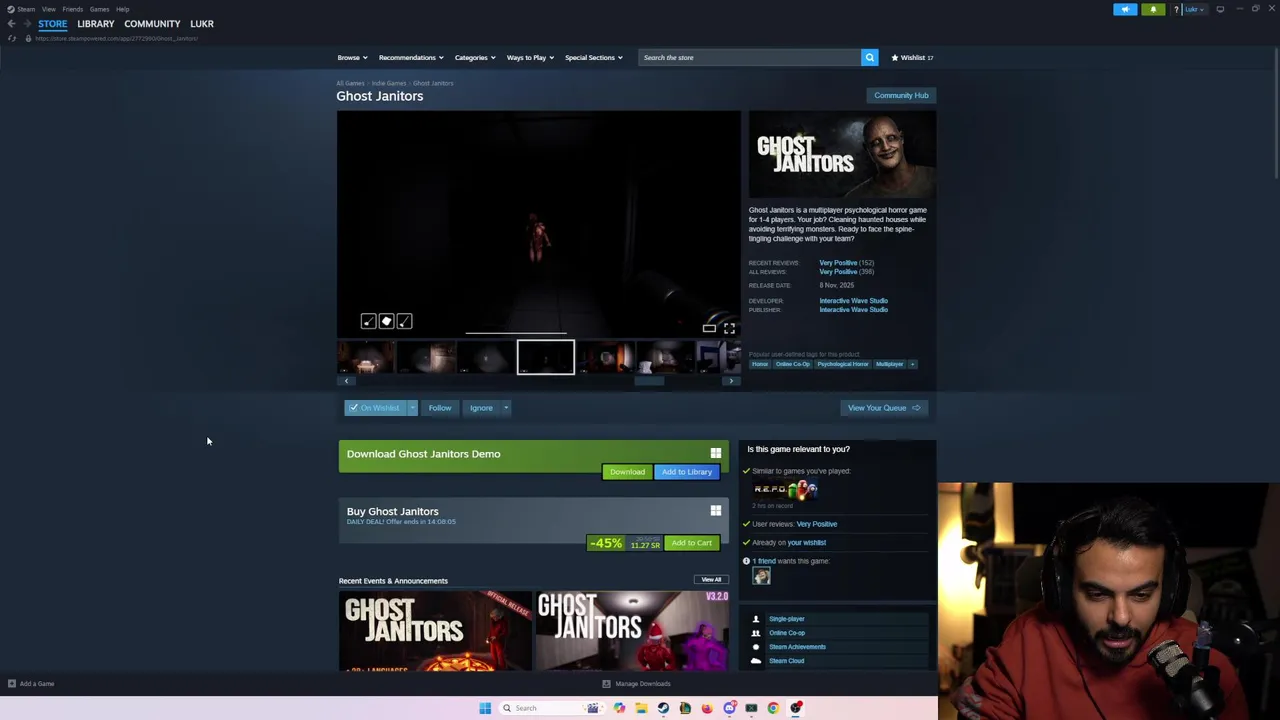Add demo to library
The image size is (1280, 720).
(x=687, y=472)
